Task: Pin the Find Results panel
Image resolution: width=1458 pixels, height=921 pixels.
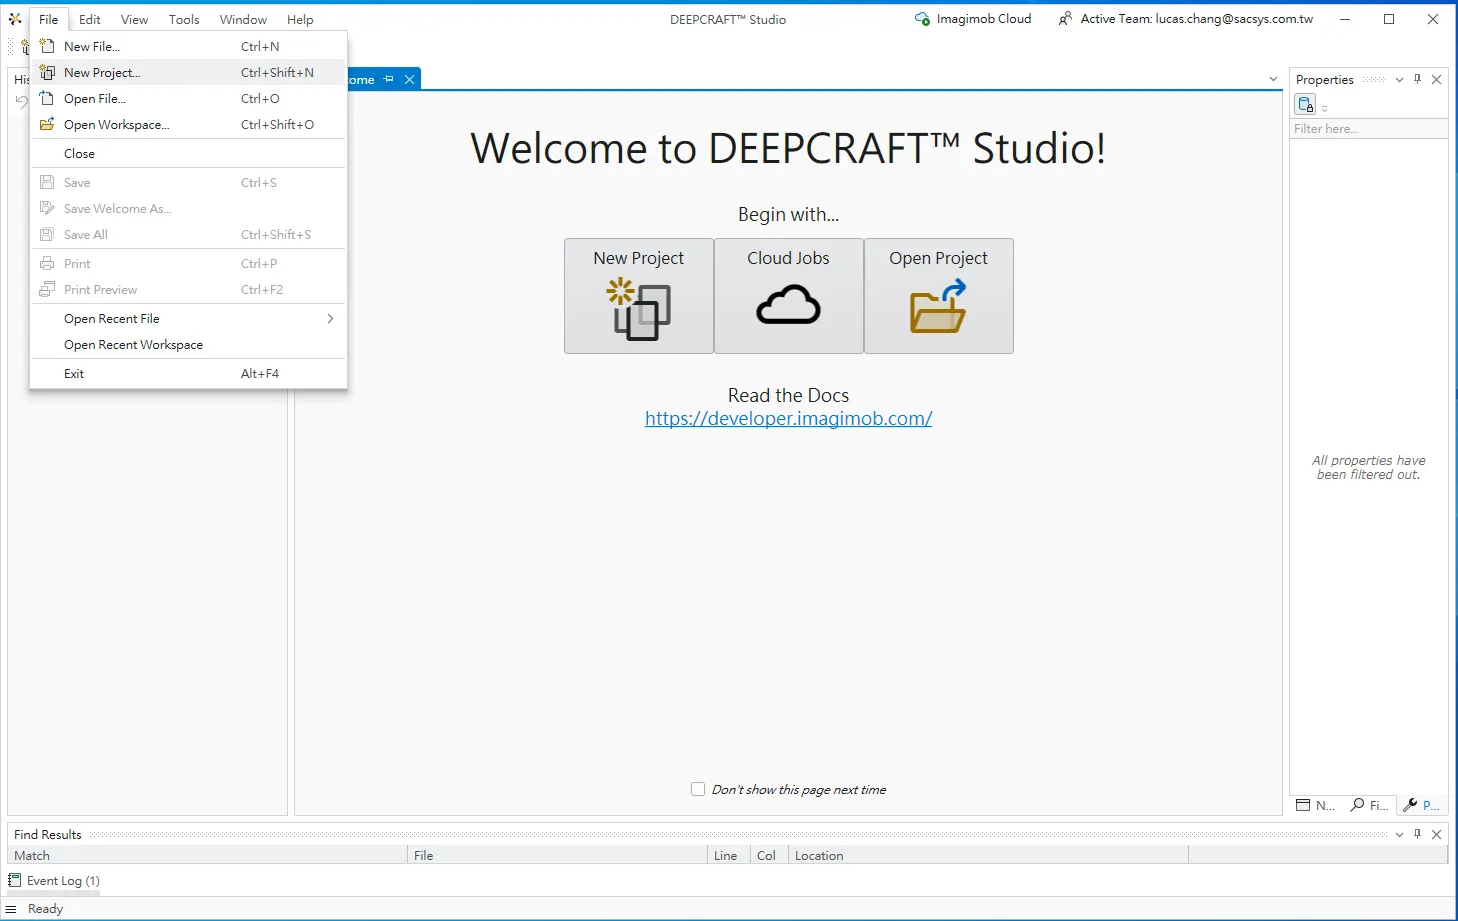Action: tap(1417, 834)
